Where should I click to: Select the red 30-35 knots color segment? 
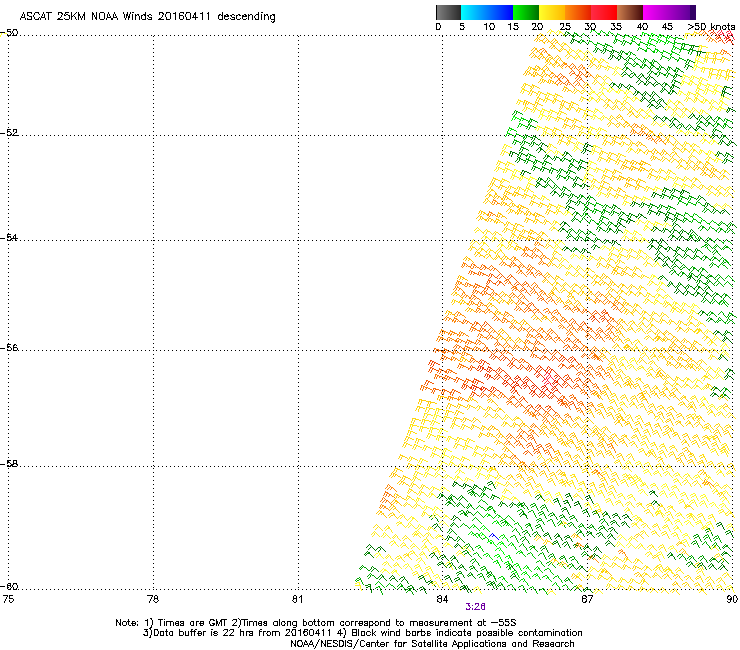(x=604, y=12)
